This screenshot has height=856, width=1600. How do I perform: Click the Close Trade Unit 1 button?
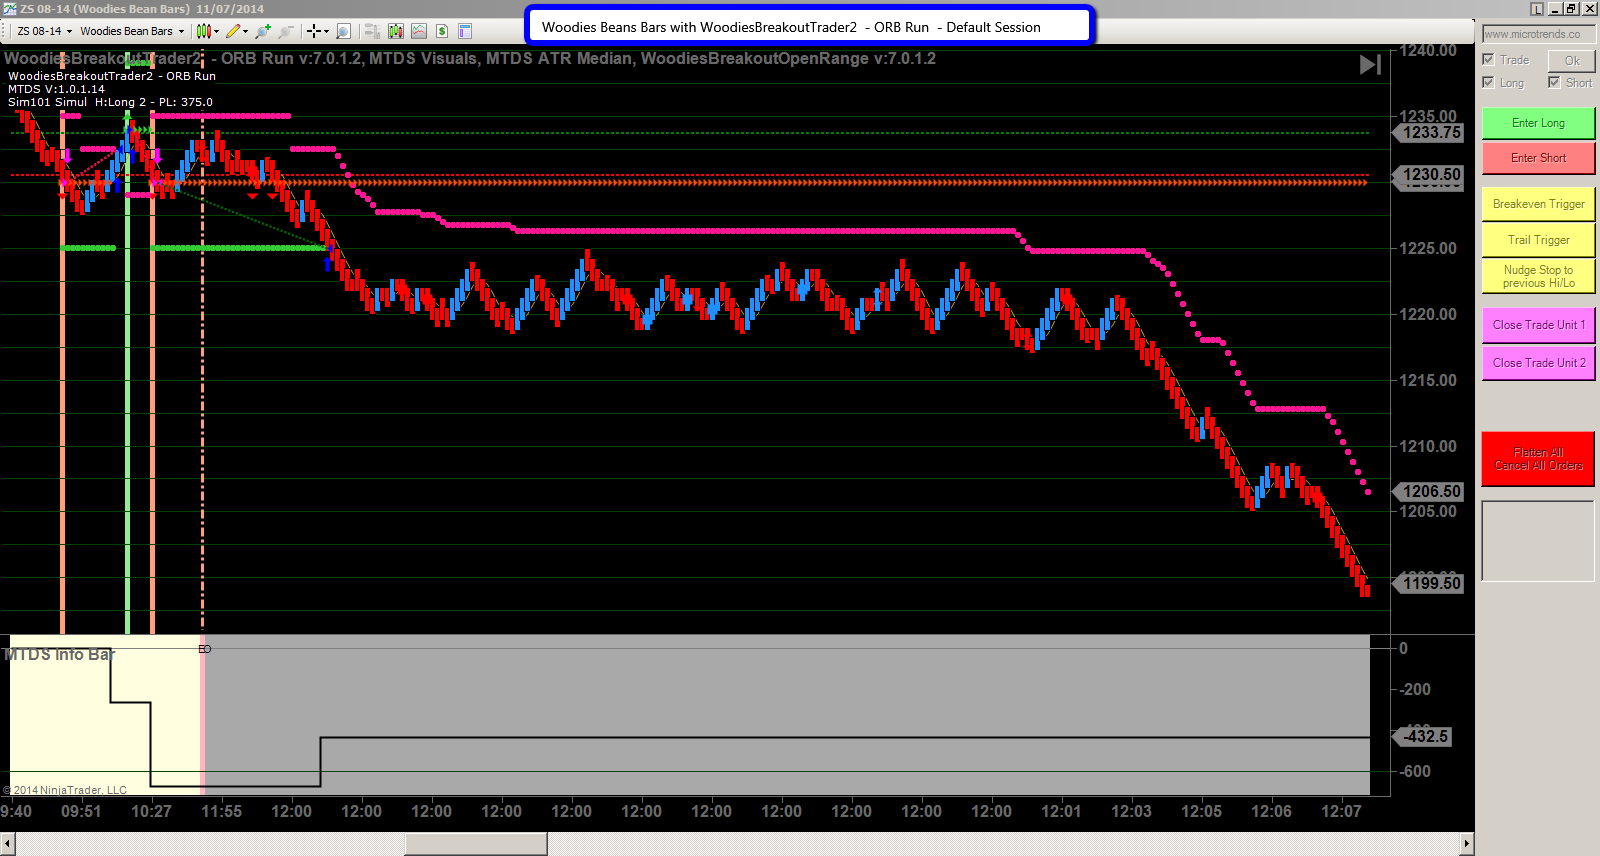pos(1538,325)
